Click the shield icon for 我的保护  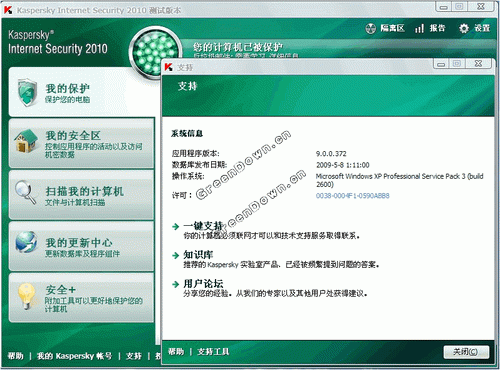point(27,92)
